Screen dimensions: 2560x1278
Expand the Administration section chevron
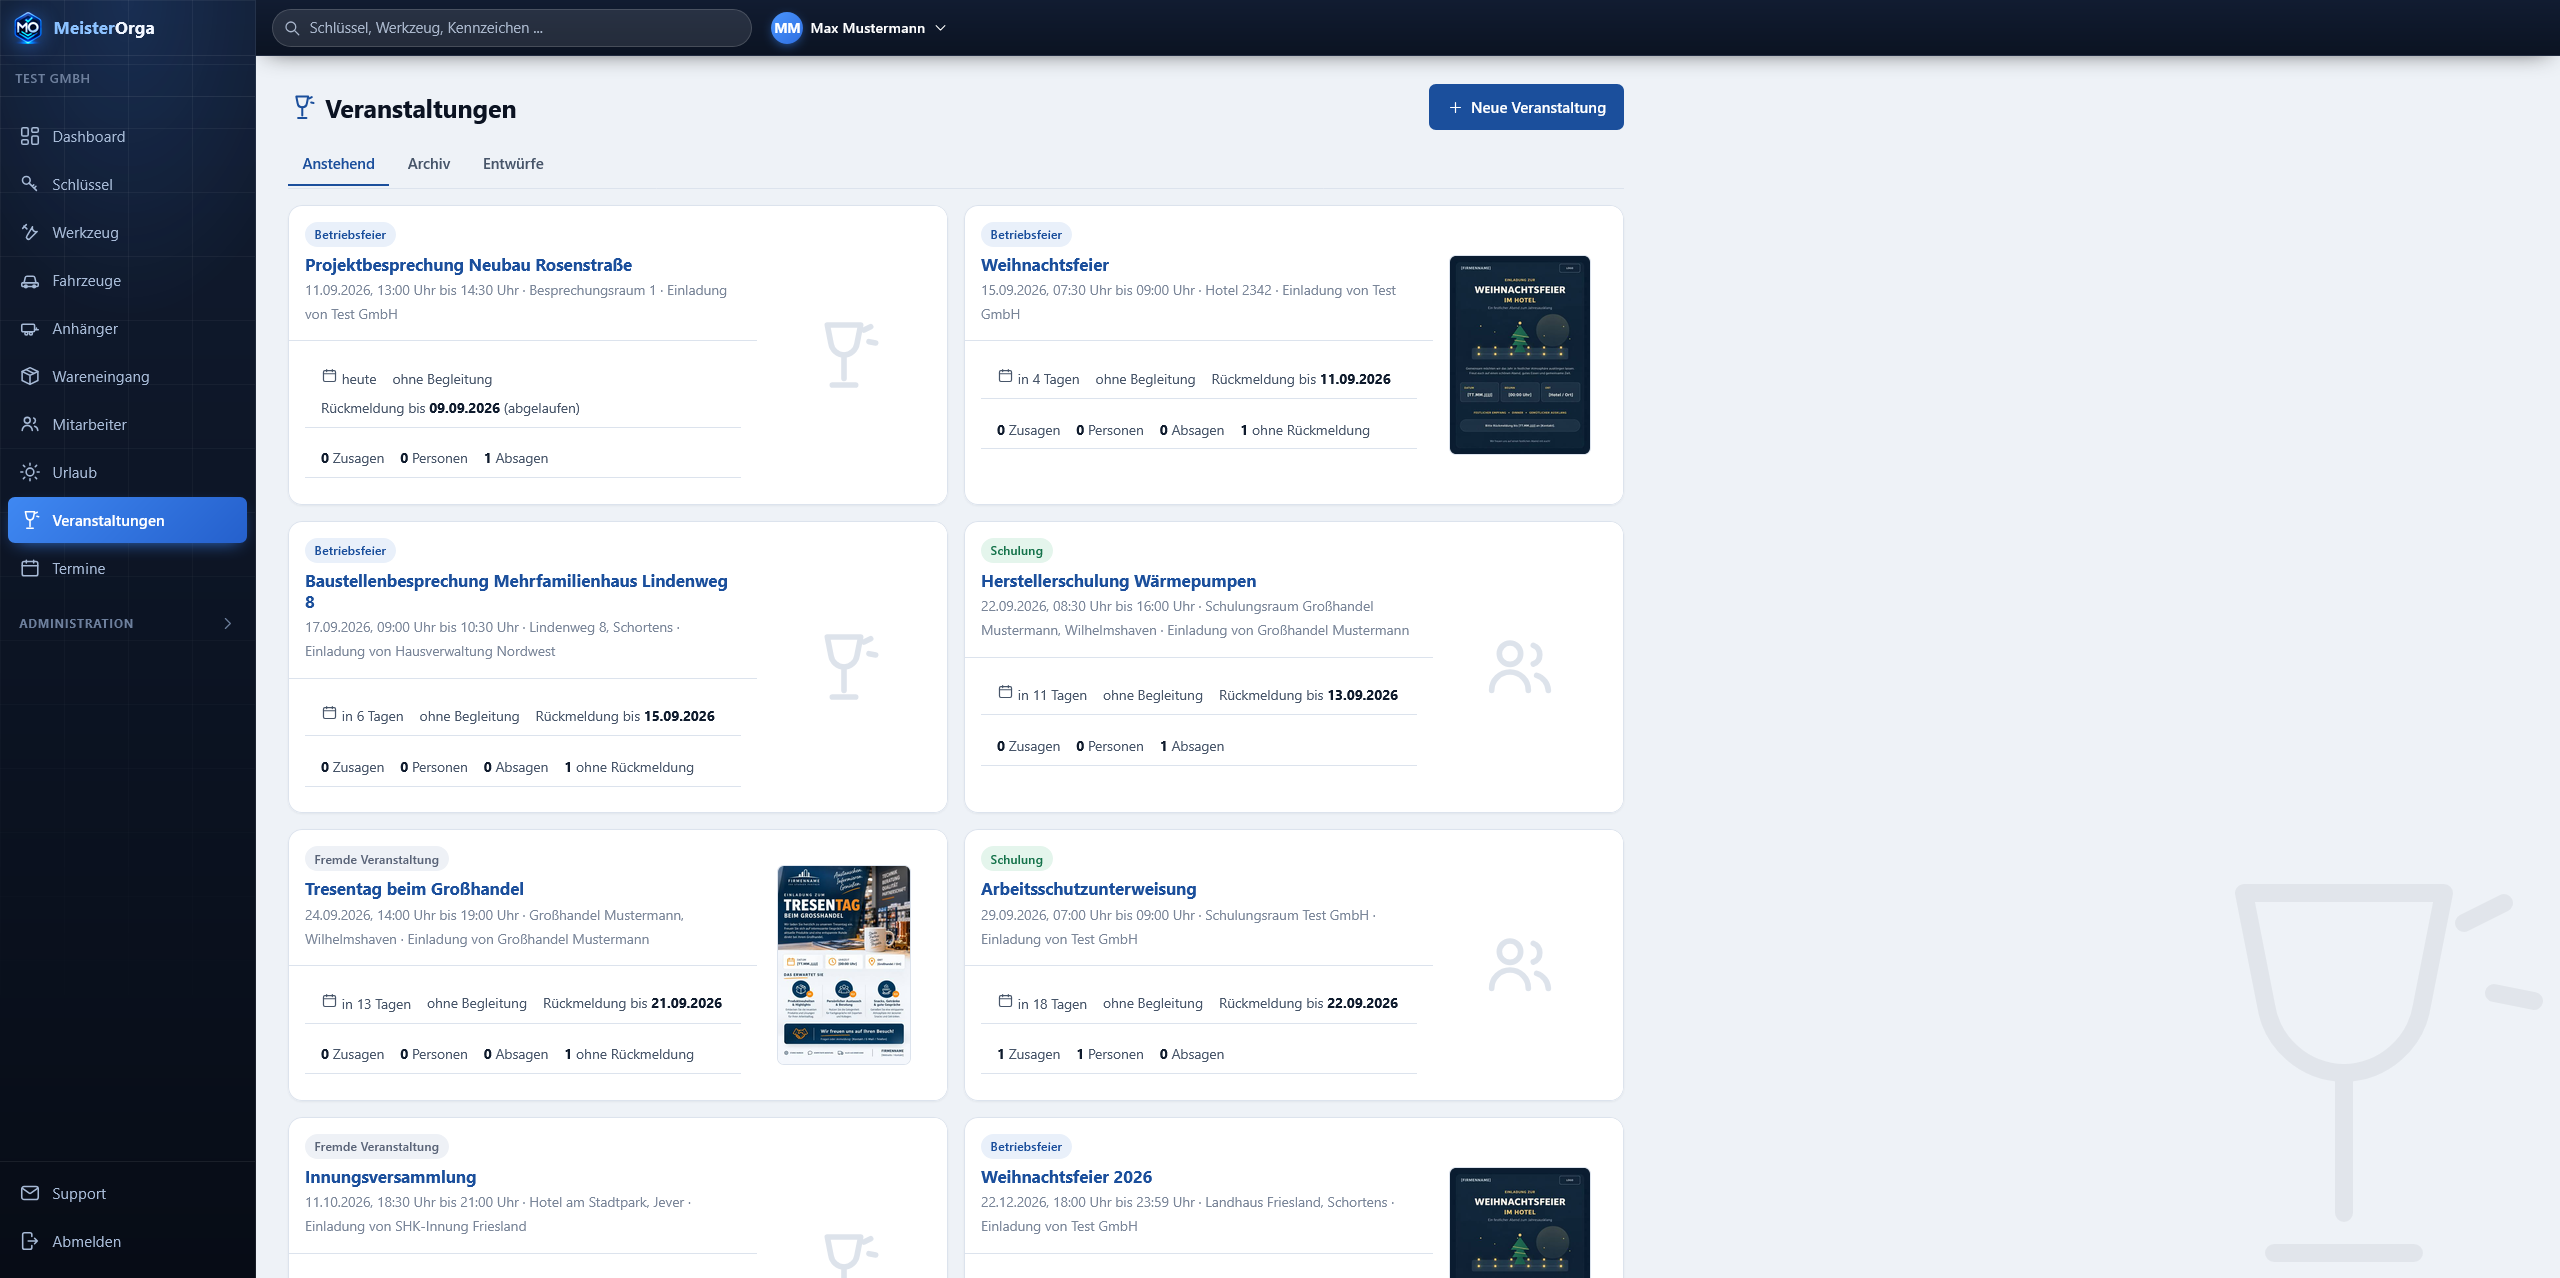tap(228, 623)
